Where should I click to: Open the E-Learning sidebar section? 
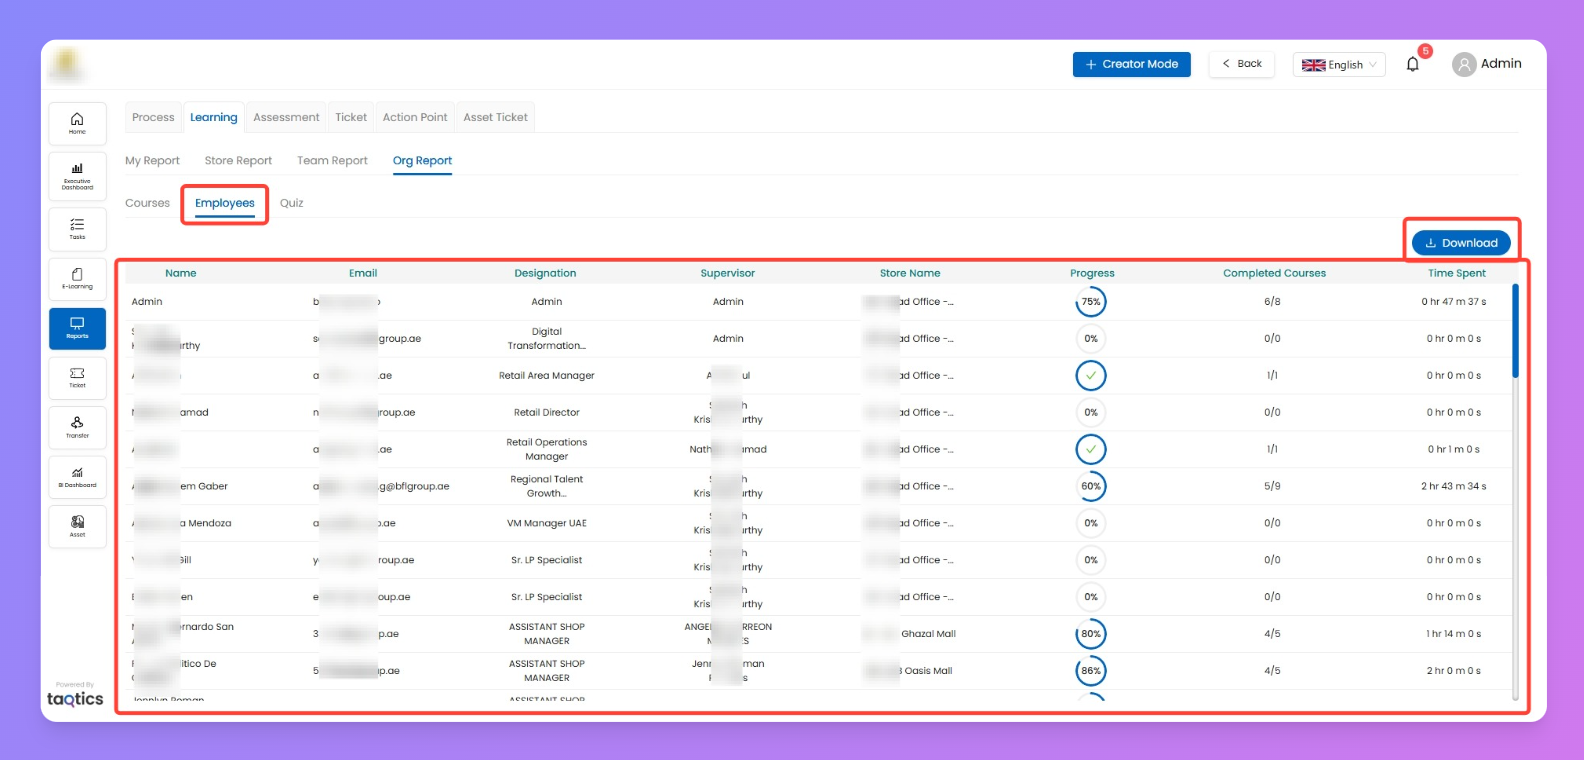pos(77,279)
